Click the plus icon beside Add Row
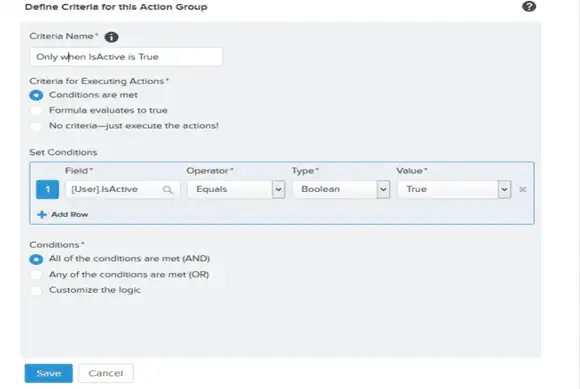 (x=42, y=214)
